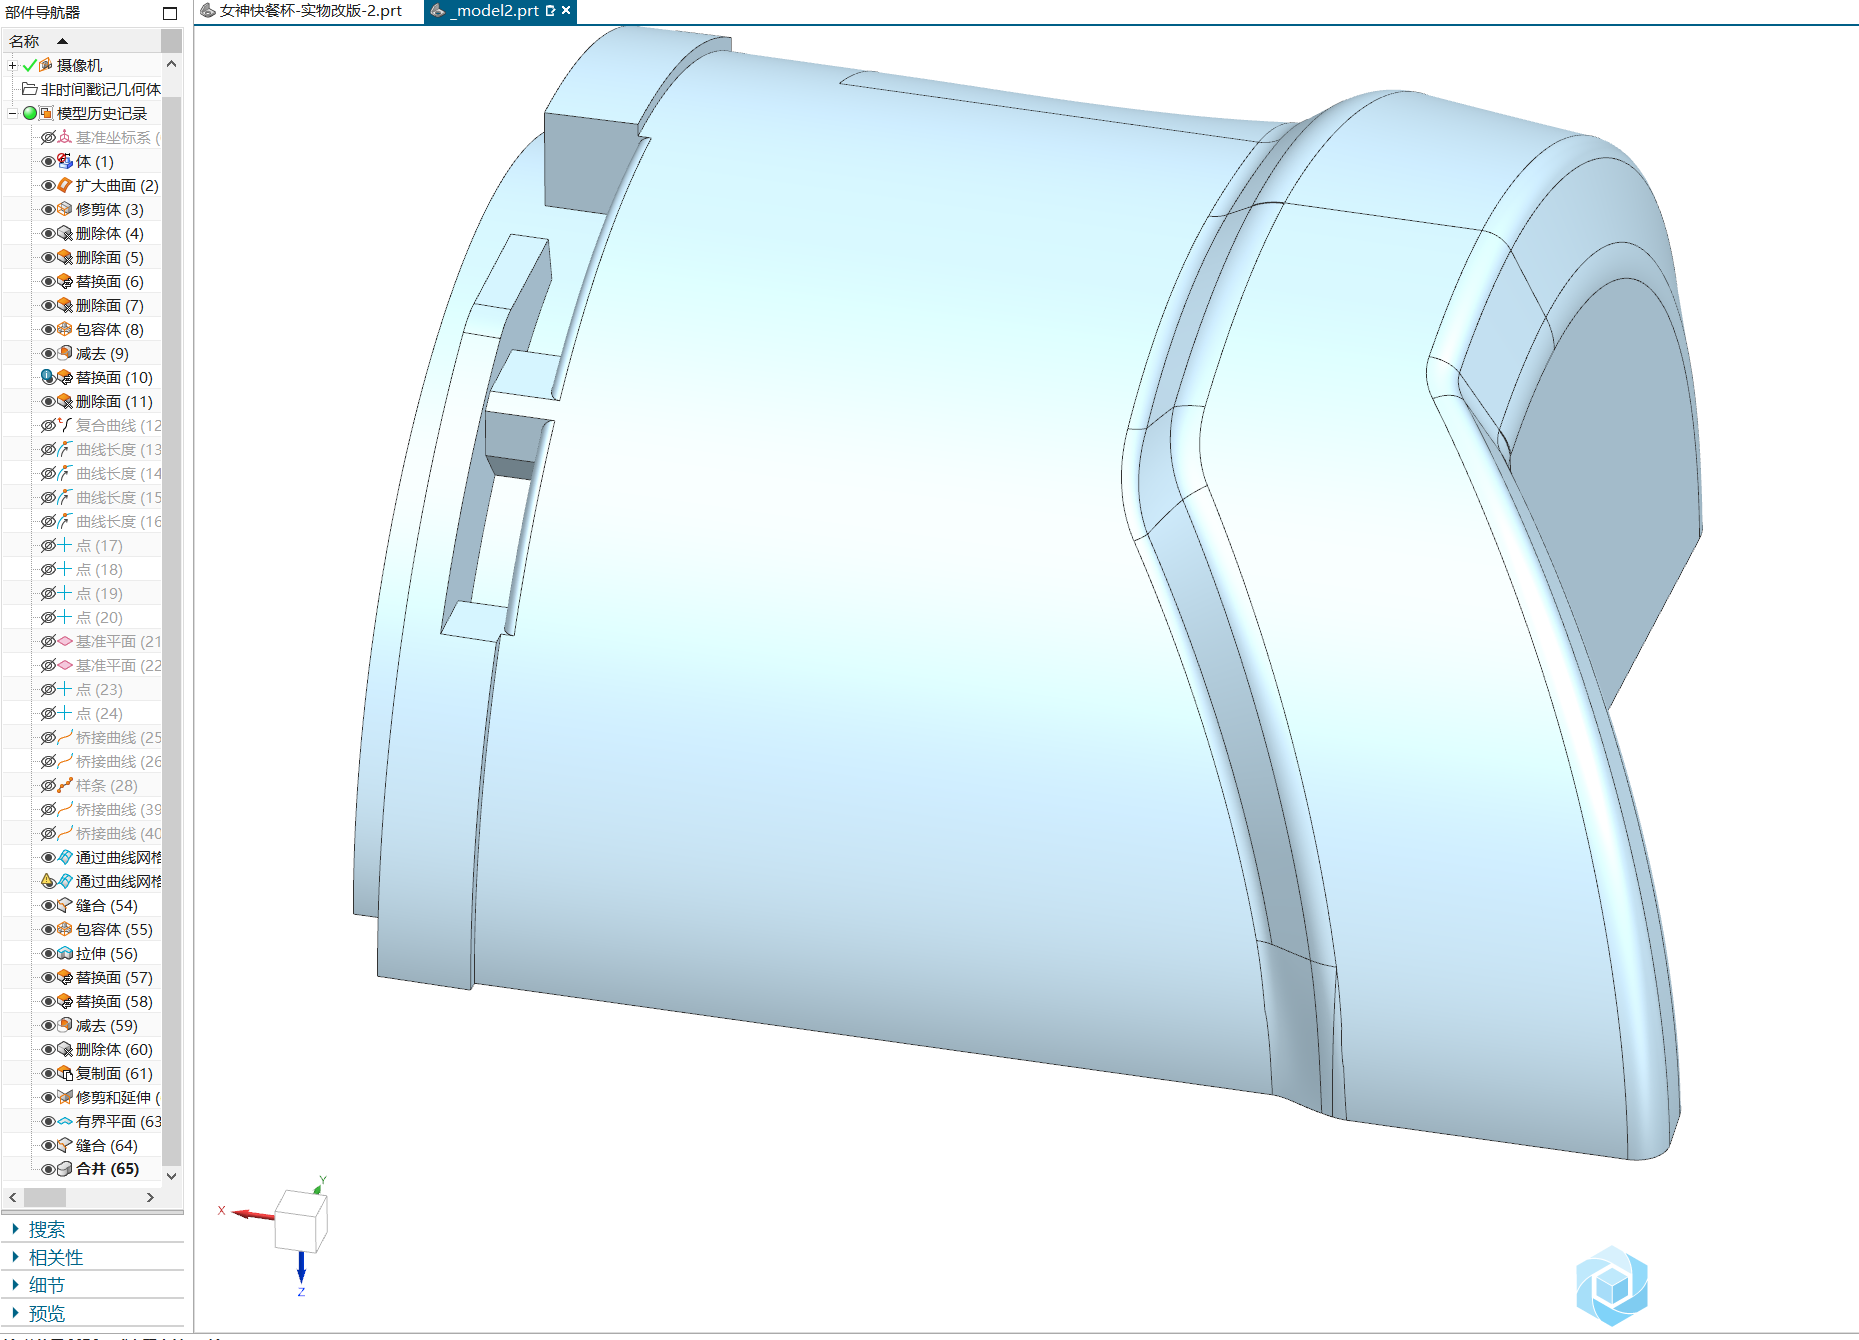Click the 删除体 (4) delete body icon
This screenshot has height=1340, width=1859.
[65, 233]
